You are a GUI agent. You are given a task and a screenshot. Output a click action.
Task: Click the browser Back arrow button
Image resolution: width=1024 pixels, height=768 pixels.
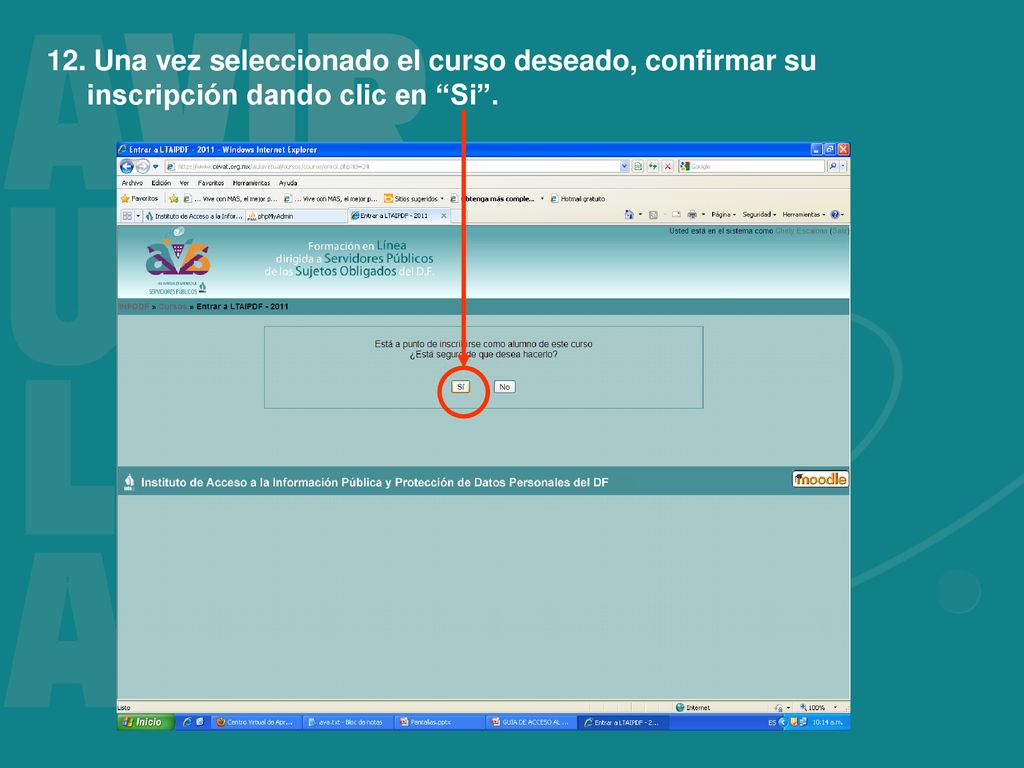coord(126,167)
